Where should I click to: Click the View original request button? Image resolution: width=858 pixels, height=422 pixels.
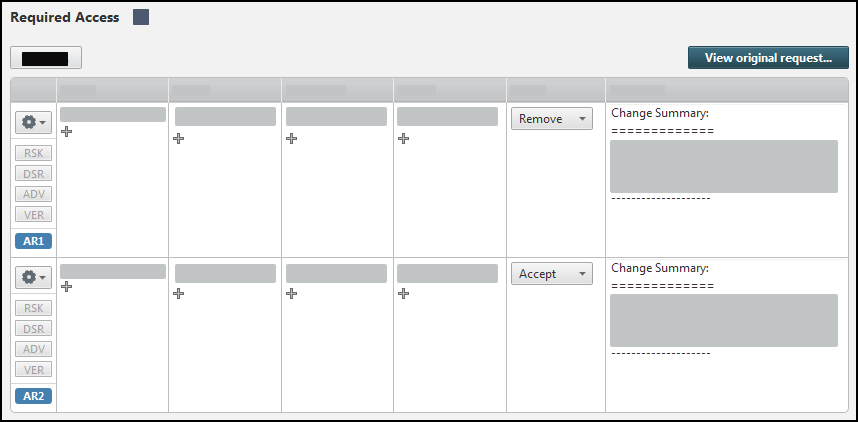(x=768, y=58)
